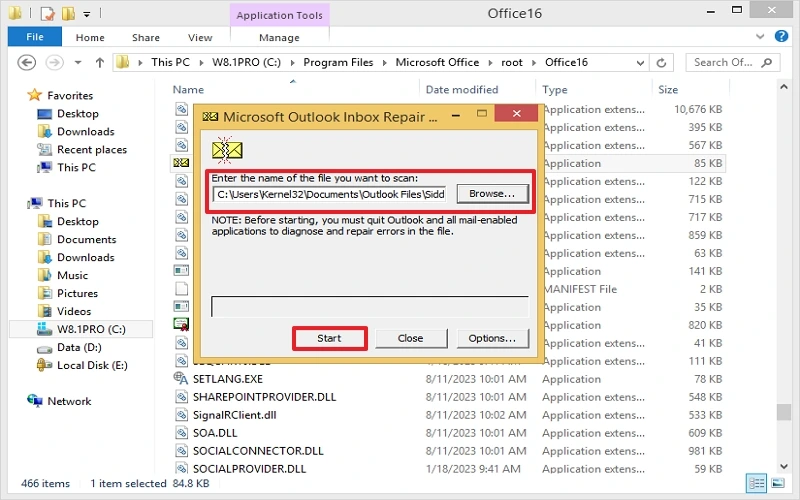This screenshot has height=500, width=800.
Task: Click the Properties quick access icon
Action: 47,13
